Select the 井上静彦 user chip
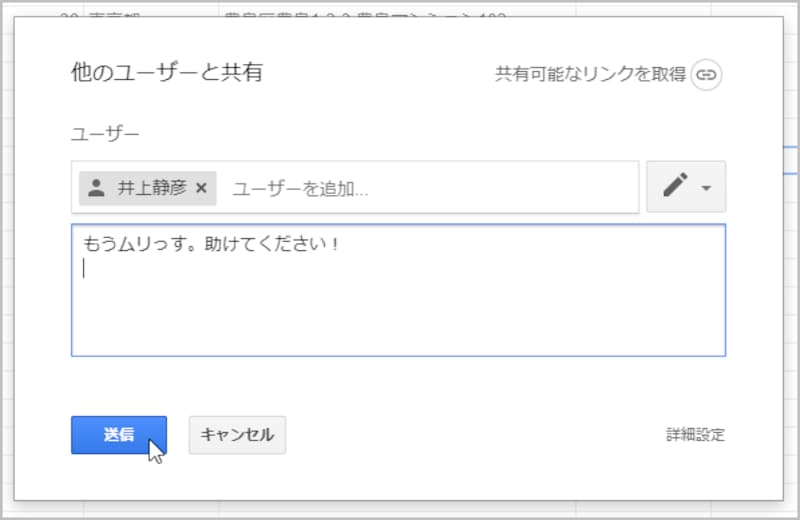 147,188
